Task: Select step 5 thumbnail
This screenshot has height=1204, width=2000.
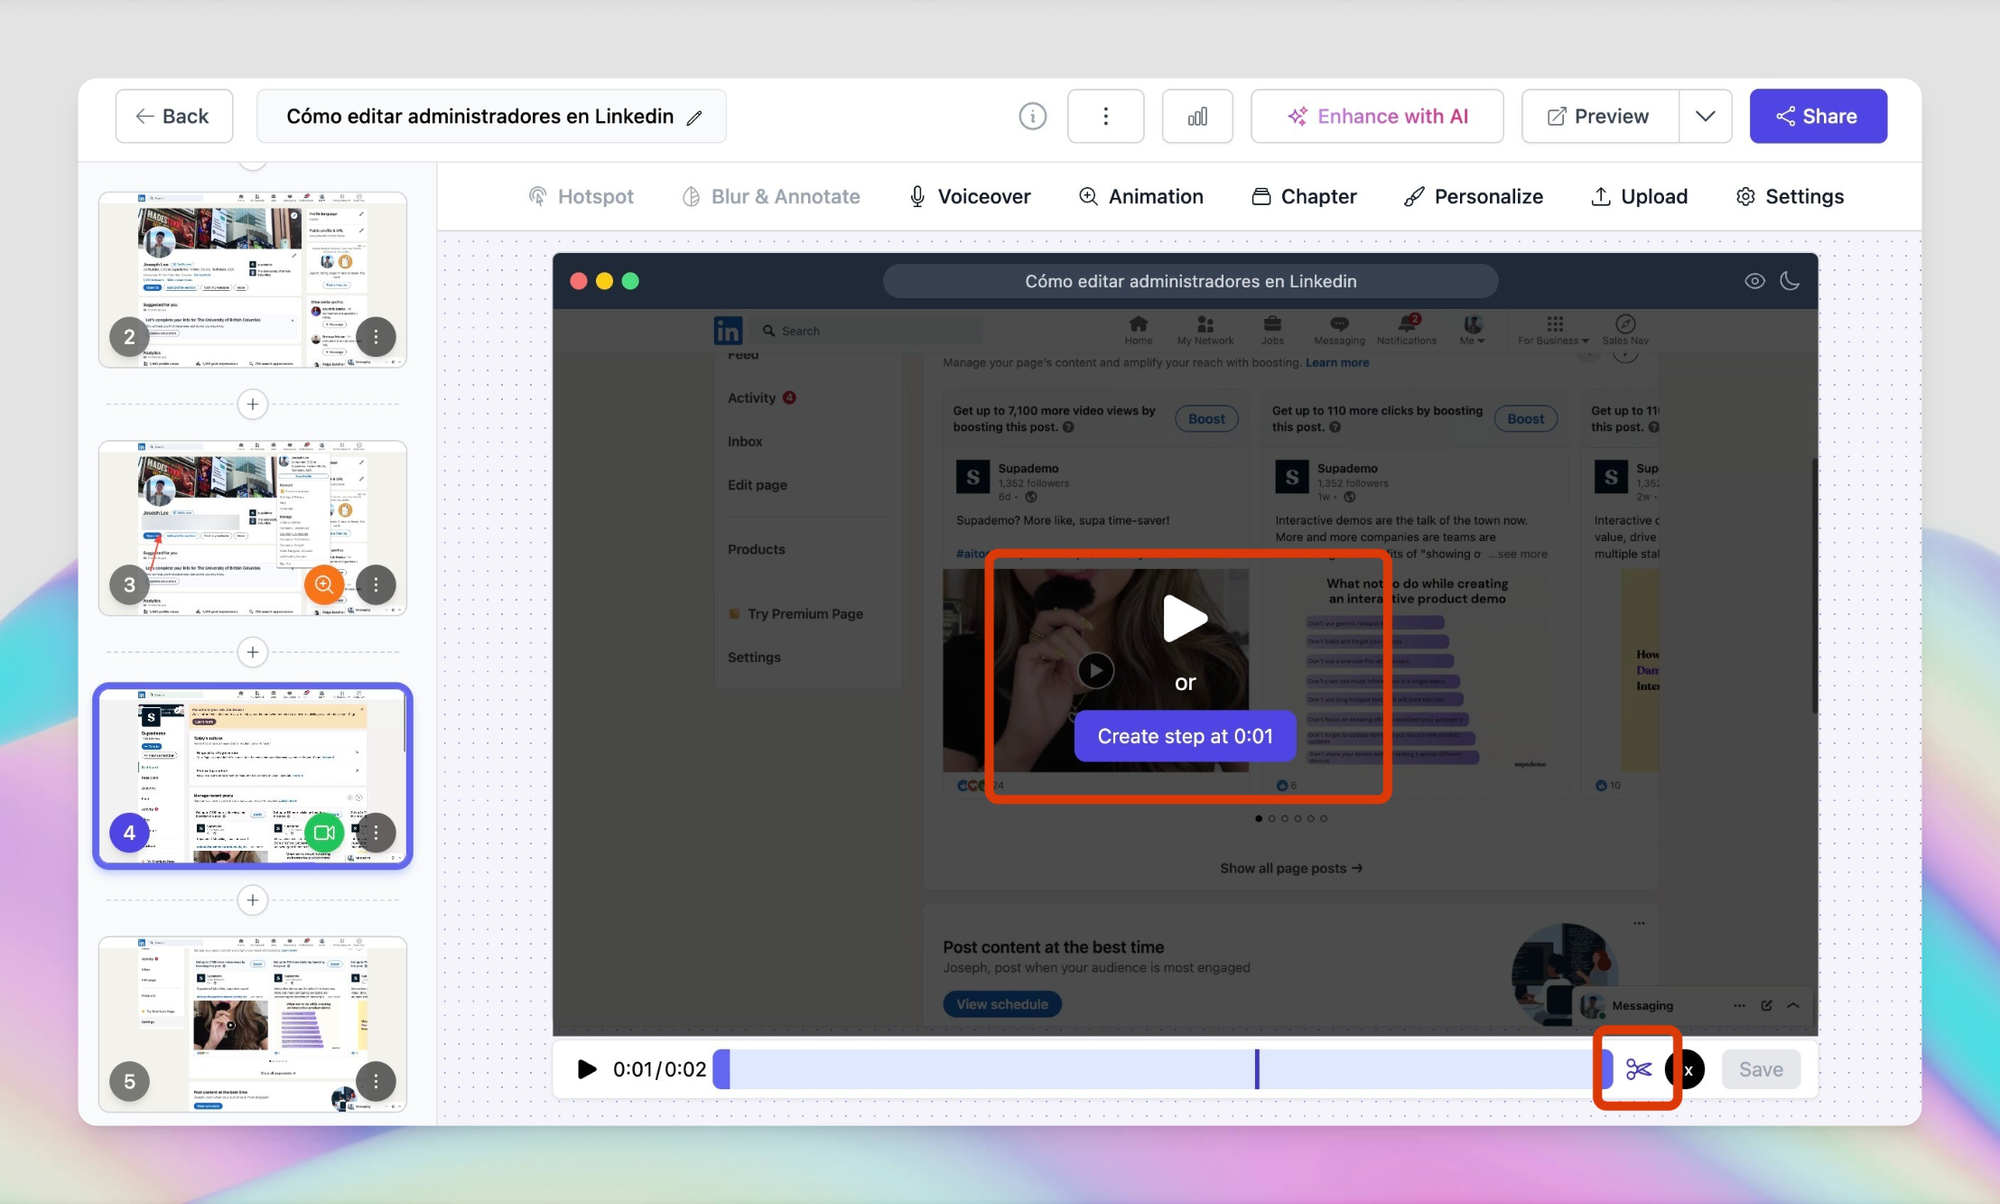Action: 252,1024
